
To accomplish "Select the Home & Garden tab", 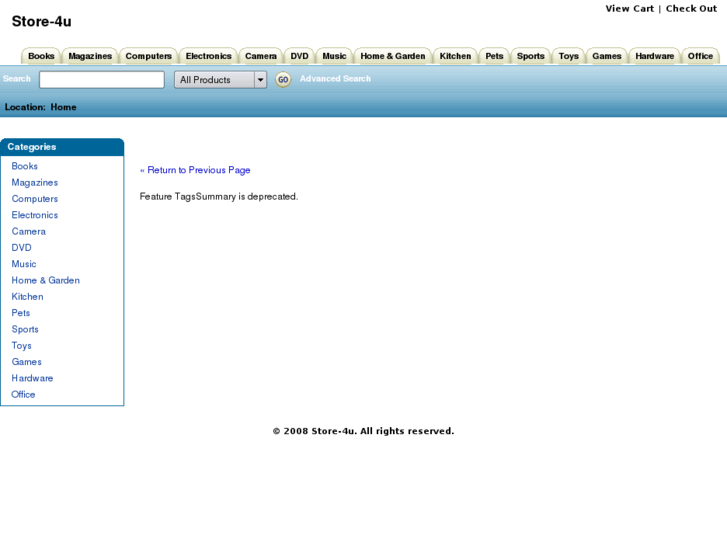I will pyautogui.click(x=393, y=56).
